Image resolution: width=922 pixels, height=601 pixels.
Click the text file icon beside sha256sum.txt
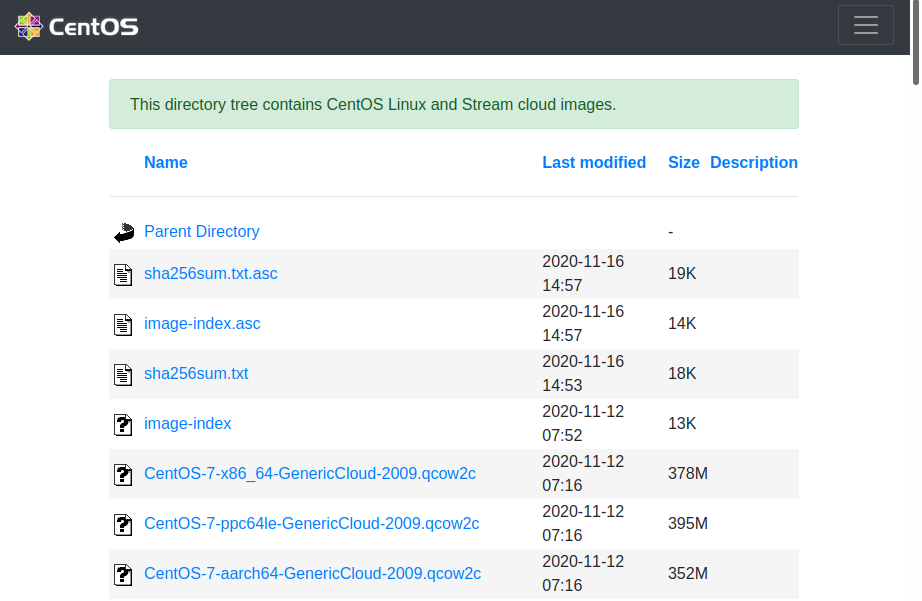click(123, 375)
